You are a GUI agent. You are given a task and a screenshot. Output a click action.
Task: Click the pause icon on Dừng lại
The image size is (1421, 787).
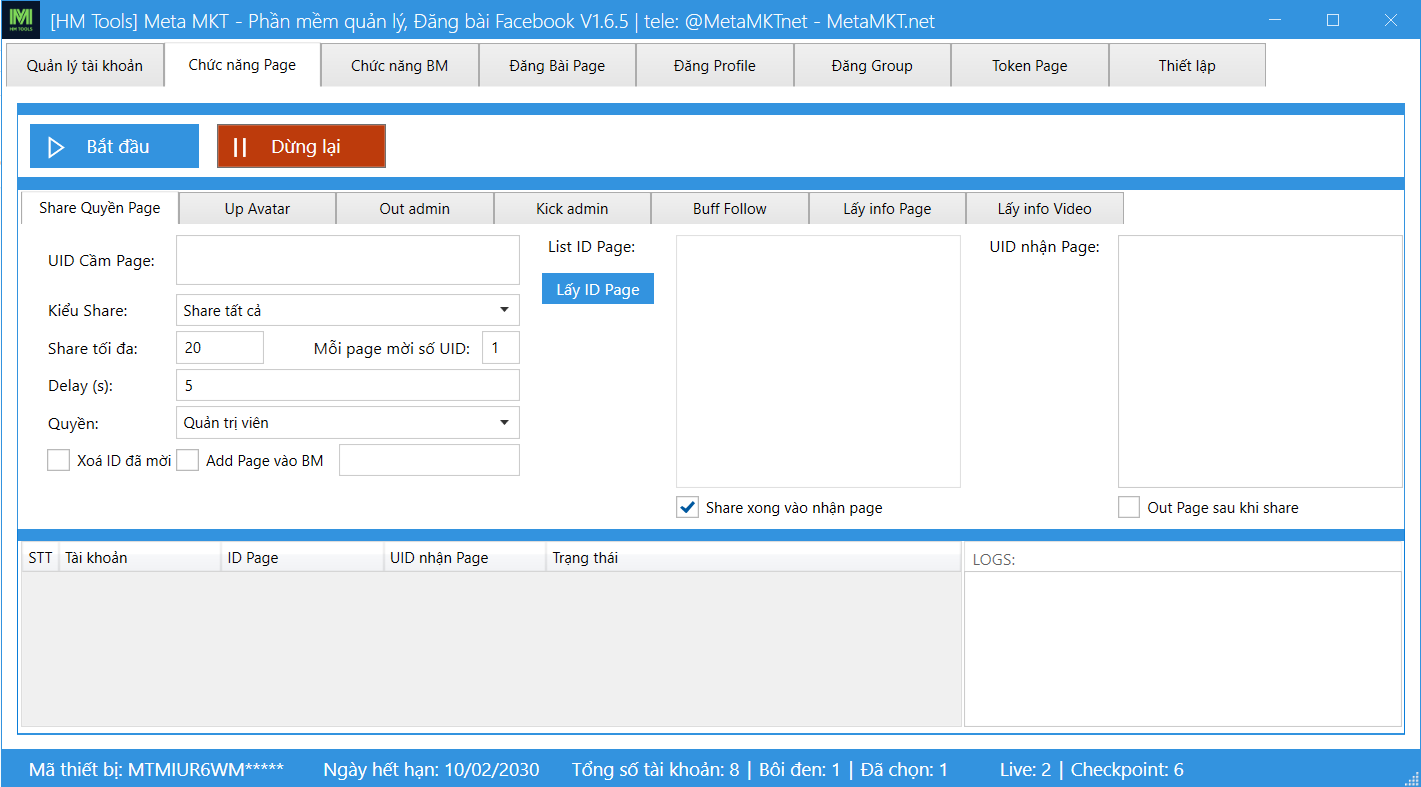tap(240, 147)
